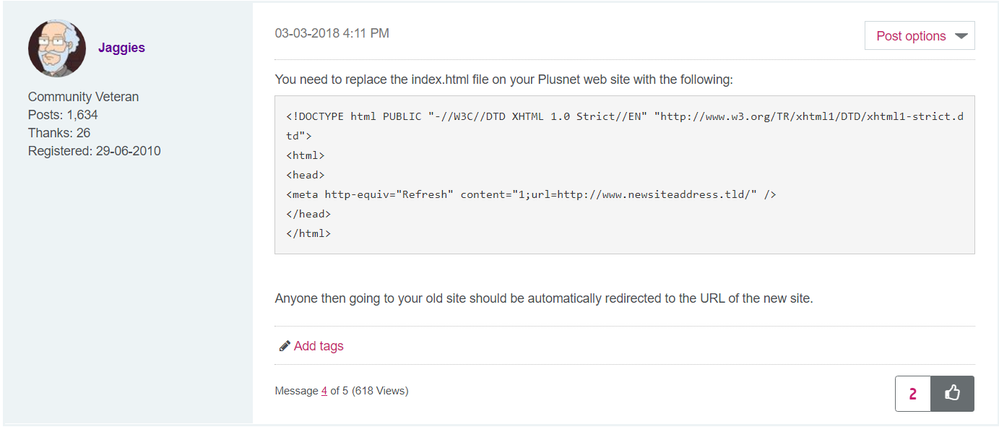
Task: Expand the Post options dropdown arrow
Action: pos(962,36)
